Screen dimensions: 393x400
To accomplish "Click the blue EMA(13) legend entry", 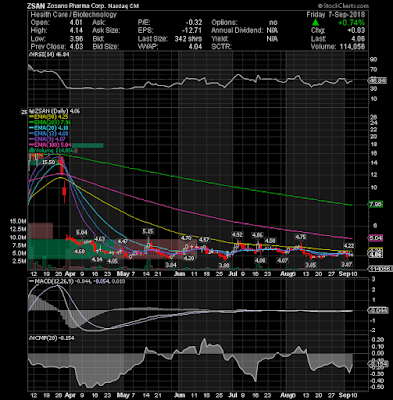I will (49, 134).
